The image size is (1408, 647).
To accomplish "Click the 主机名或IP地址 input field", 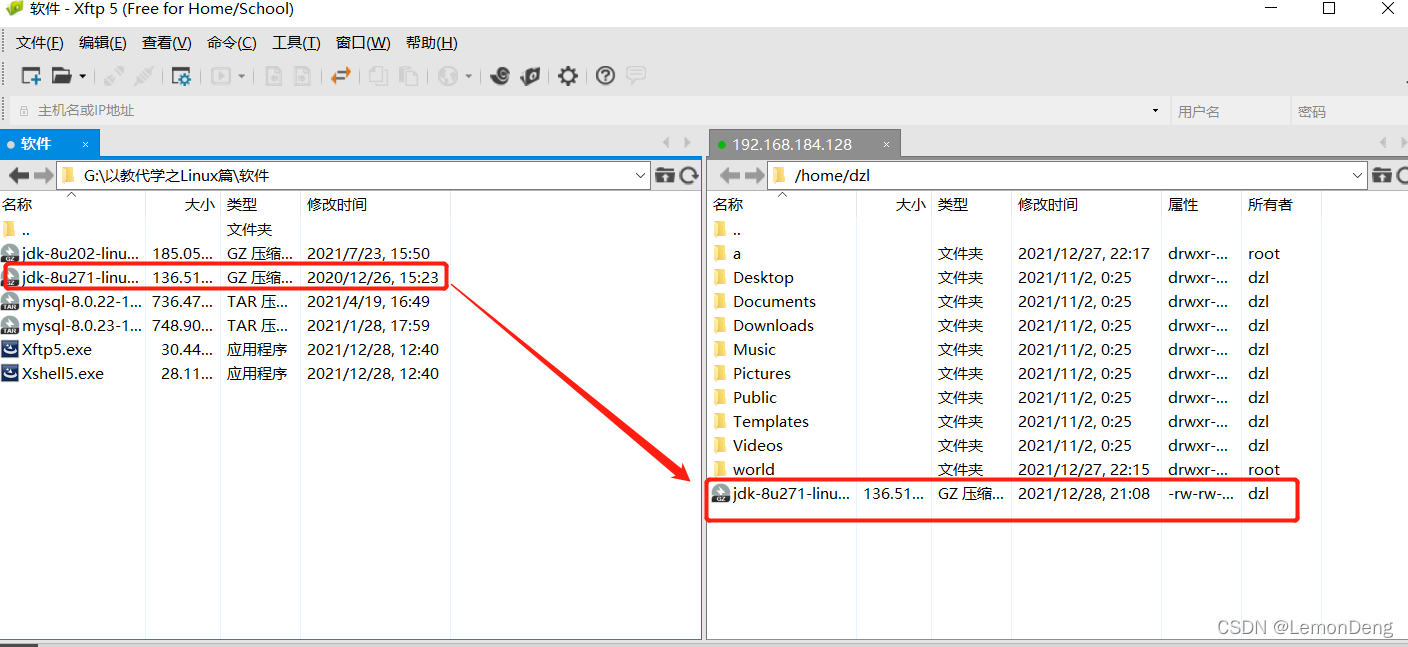I will (x=200, y=110).
